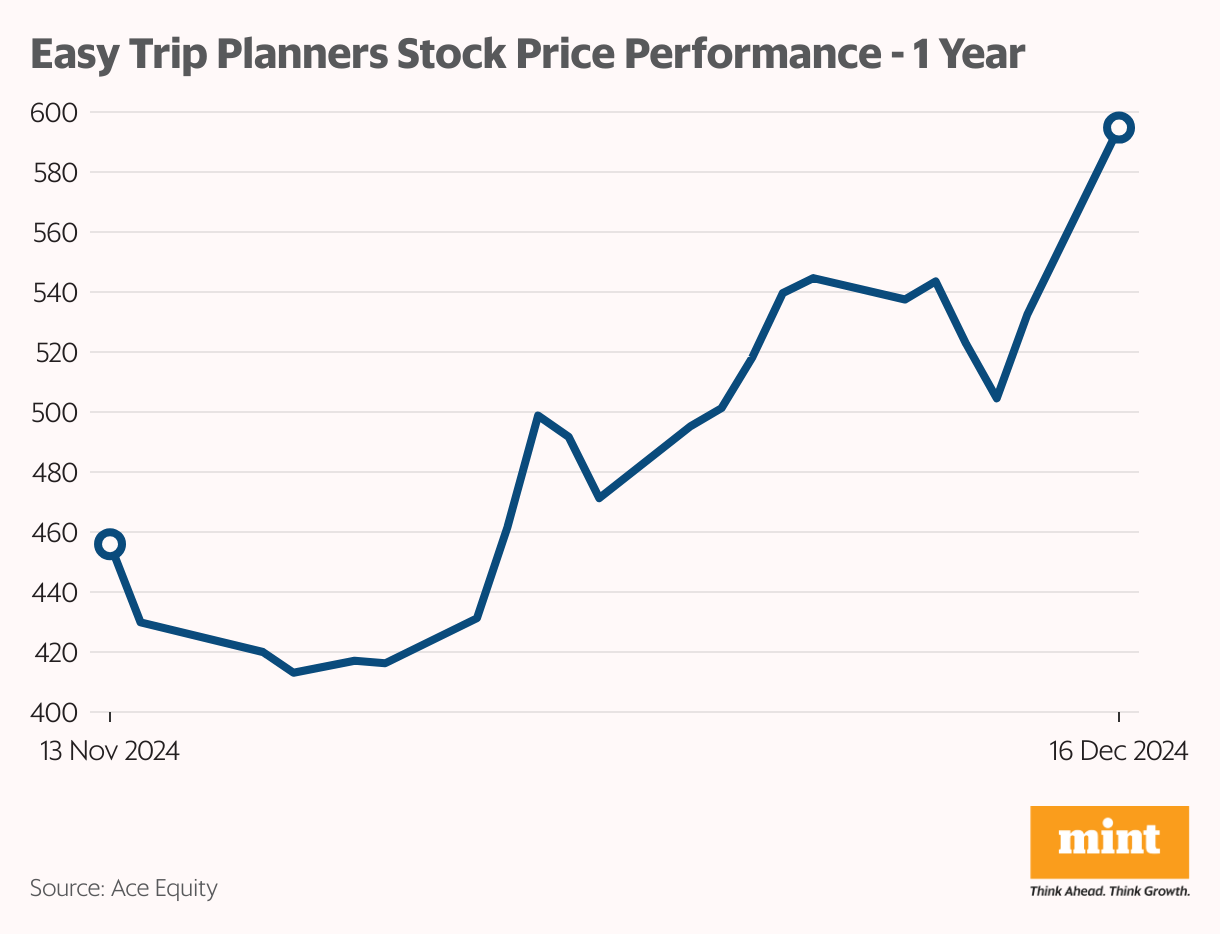Click the 600 y-axis label
1220x934 pixels.
[55, 112]
